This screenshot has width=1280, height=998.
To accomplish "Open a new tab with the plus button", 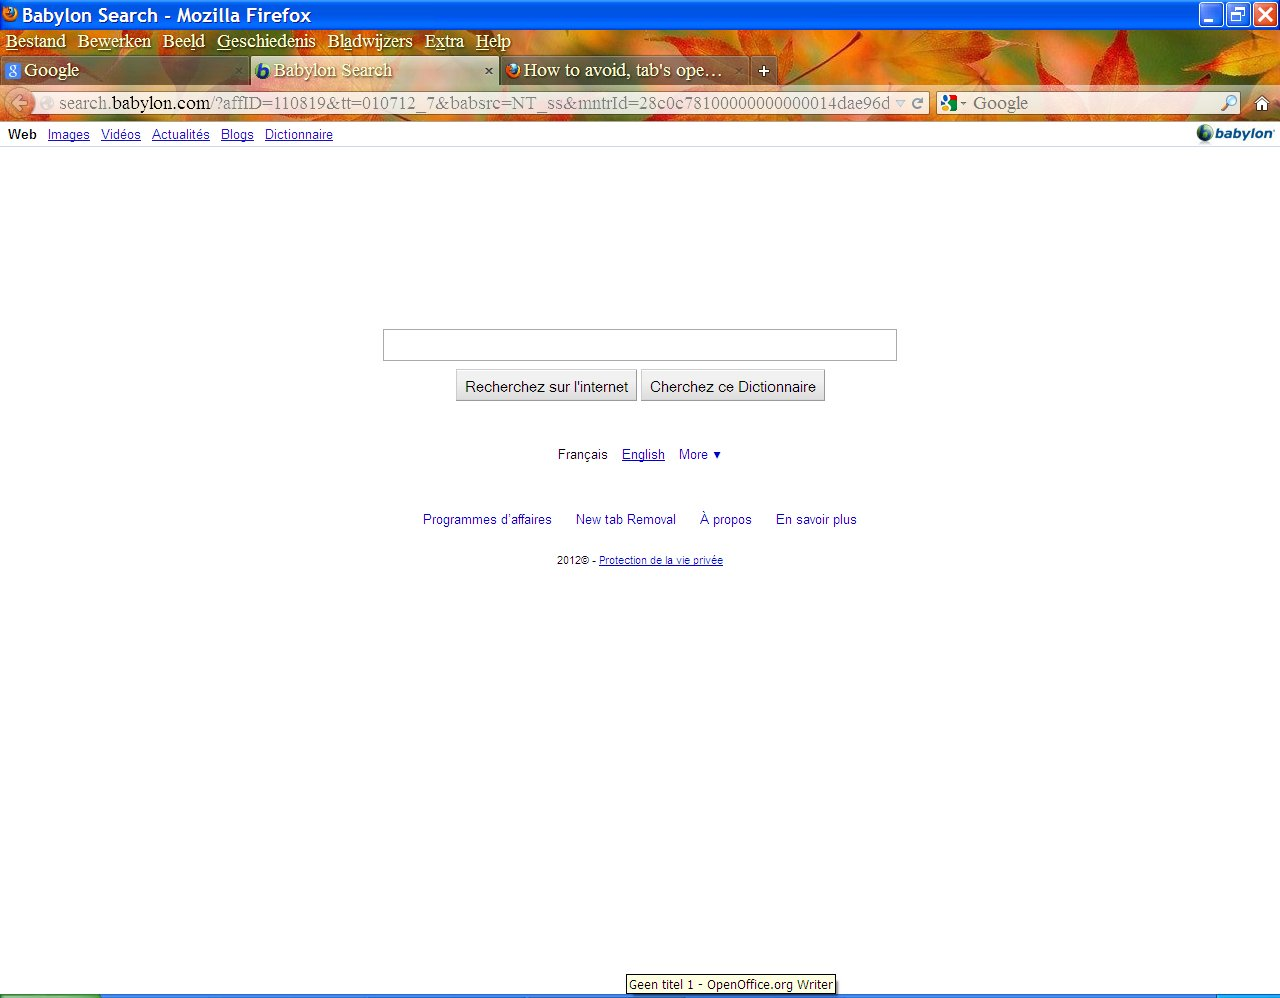I will [764, 71].
